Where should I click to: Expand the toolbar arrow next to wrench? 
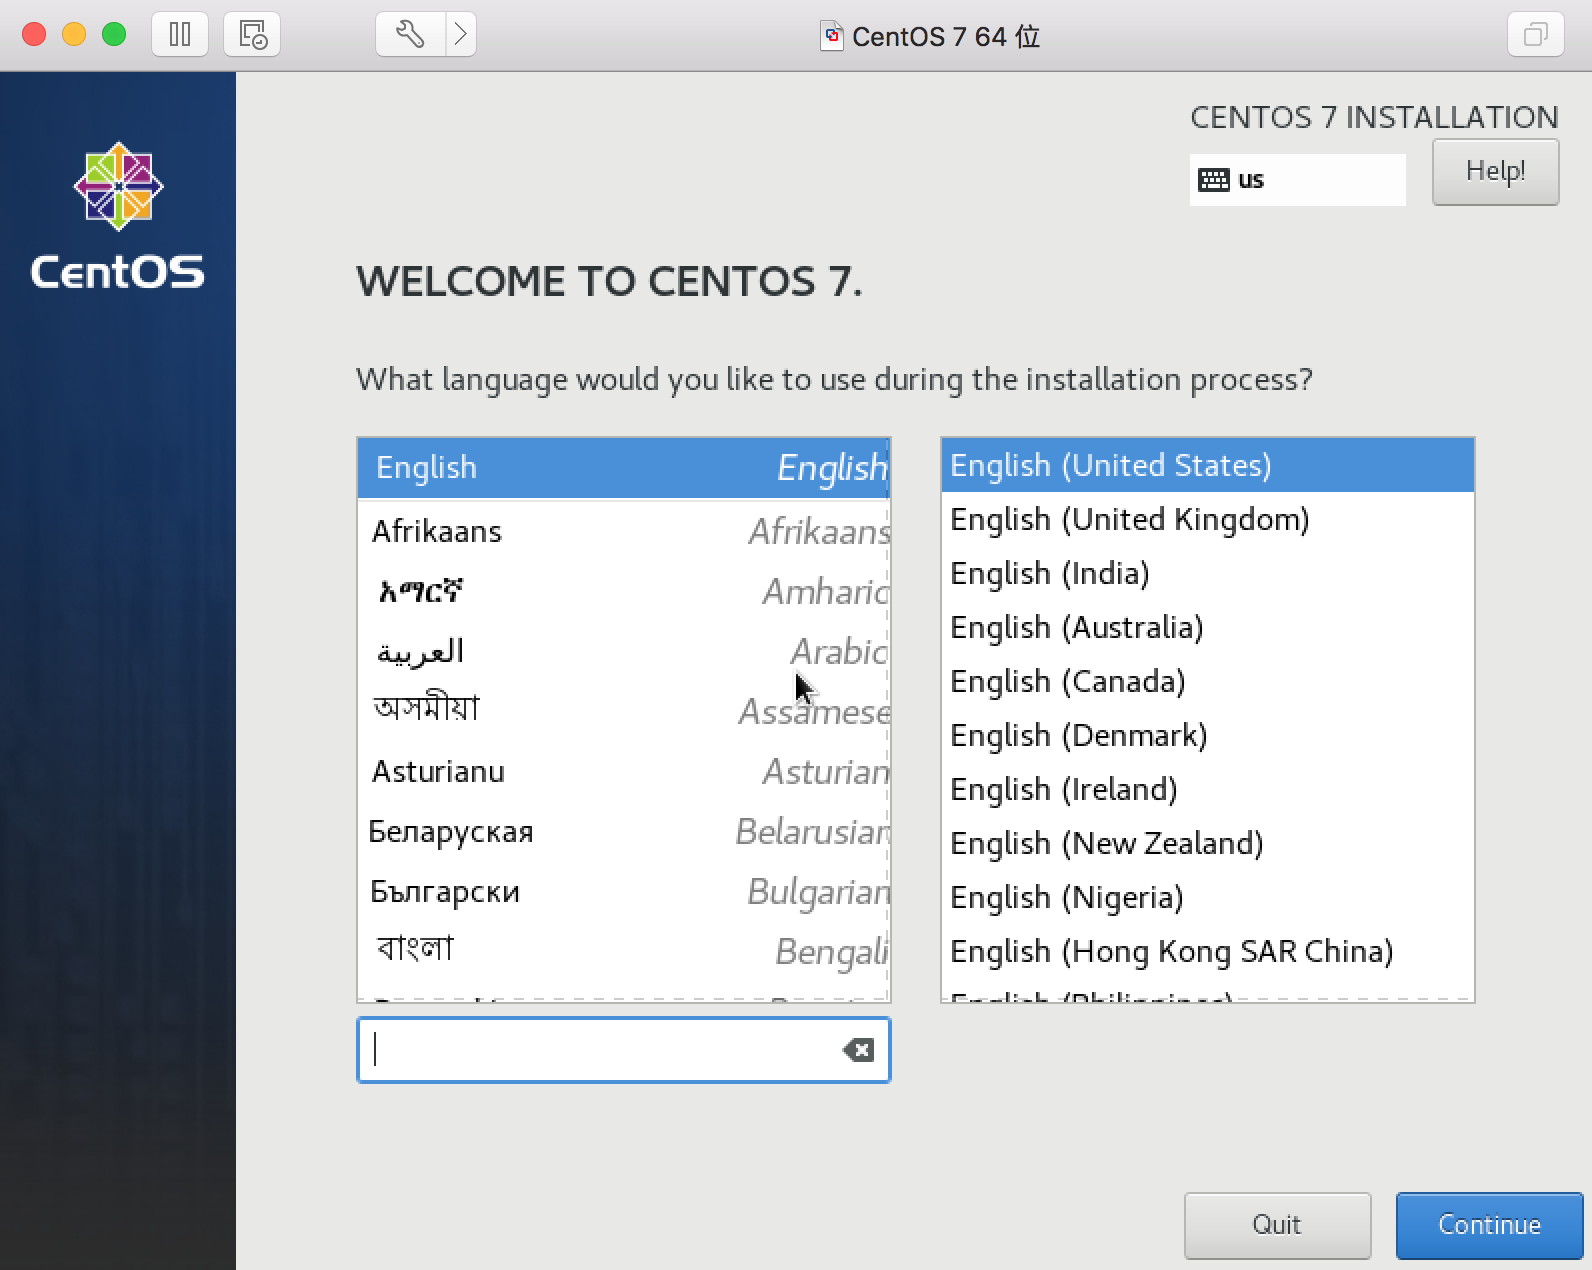[460, 35]
